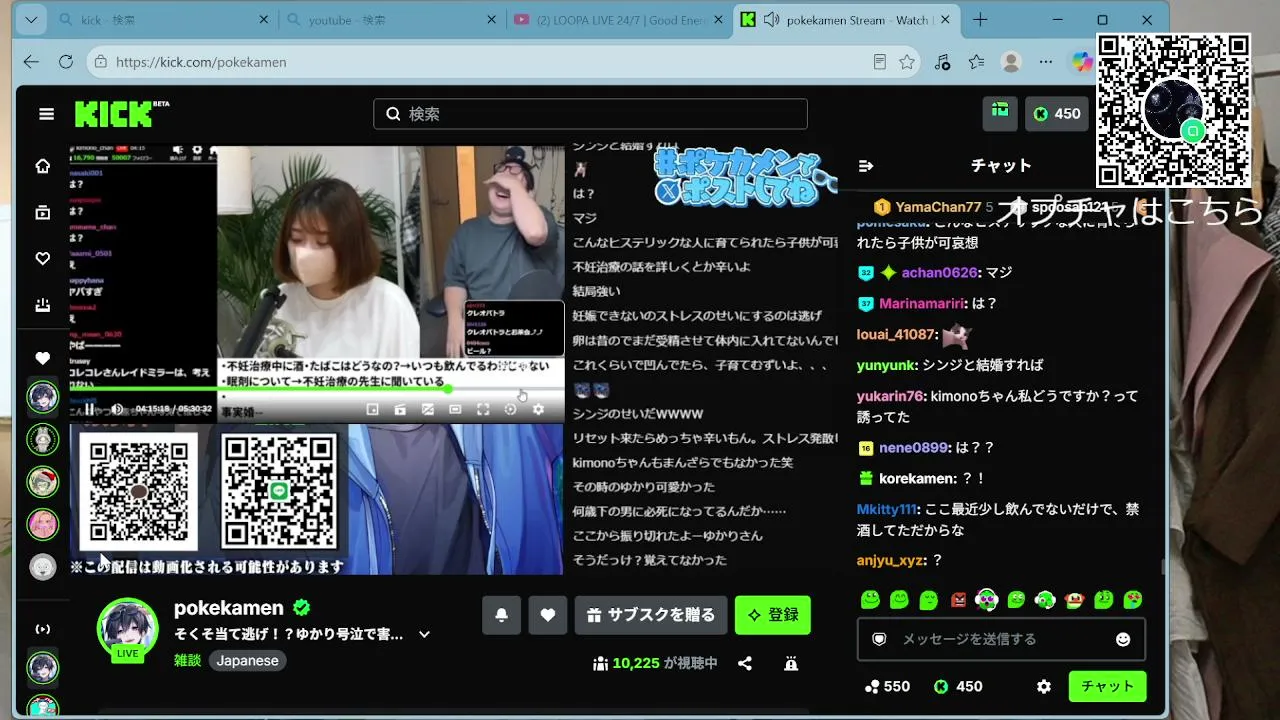
Task: Pause the stream video
Action: point(90,409)
